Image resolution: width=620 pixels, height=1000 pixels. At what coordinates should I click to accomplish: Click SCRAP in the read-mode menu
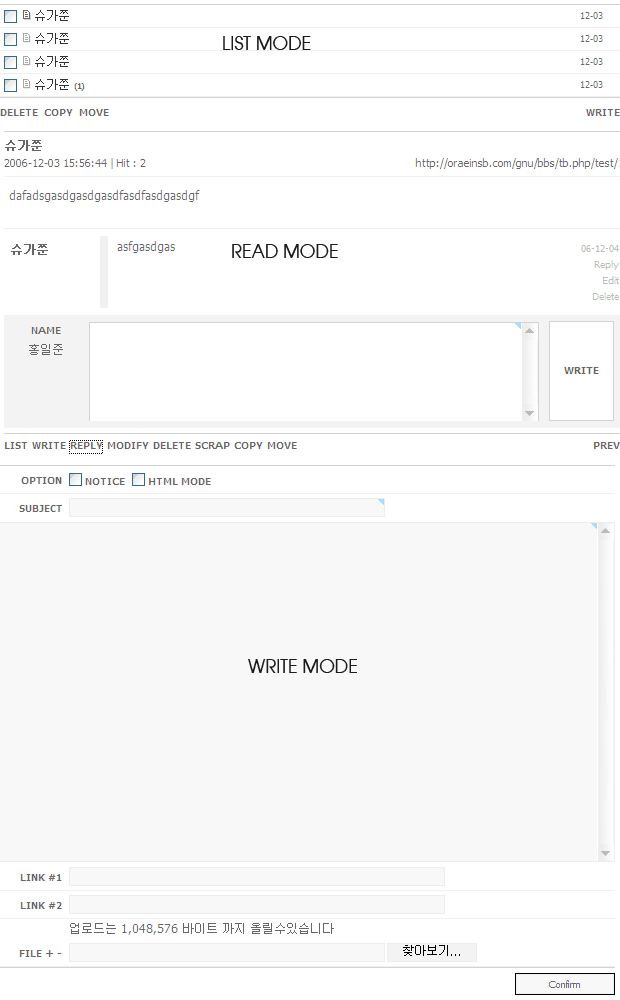click(212, 446)
